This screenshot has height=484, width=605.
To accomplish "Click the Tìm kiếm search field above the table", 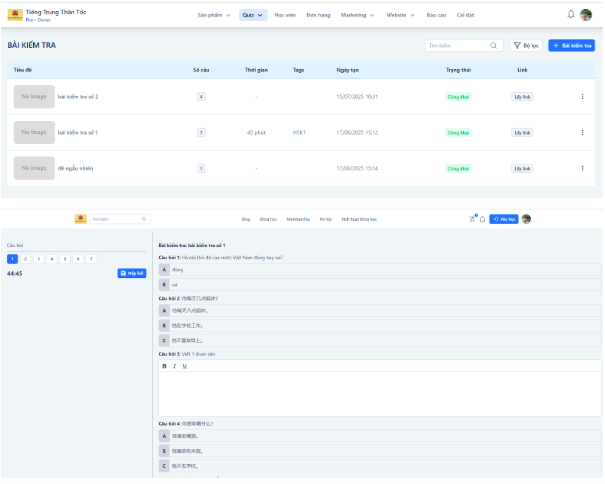I will point(458,45).
